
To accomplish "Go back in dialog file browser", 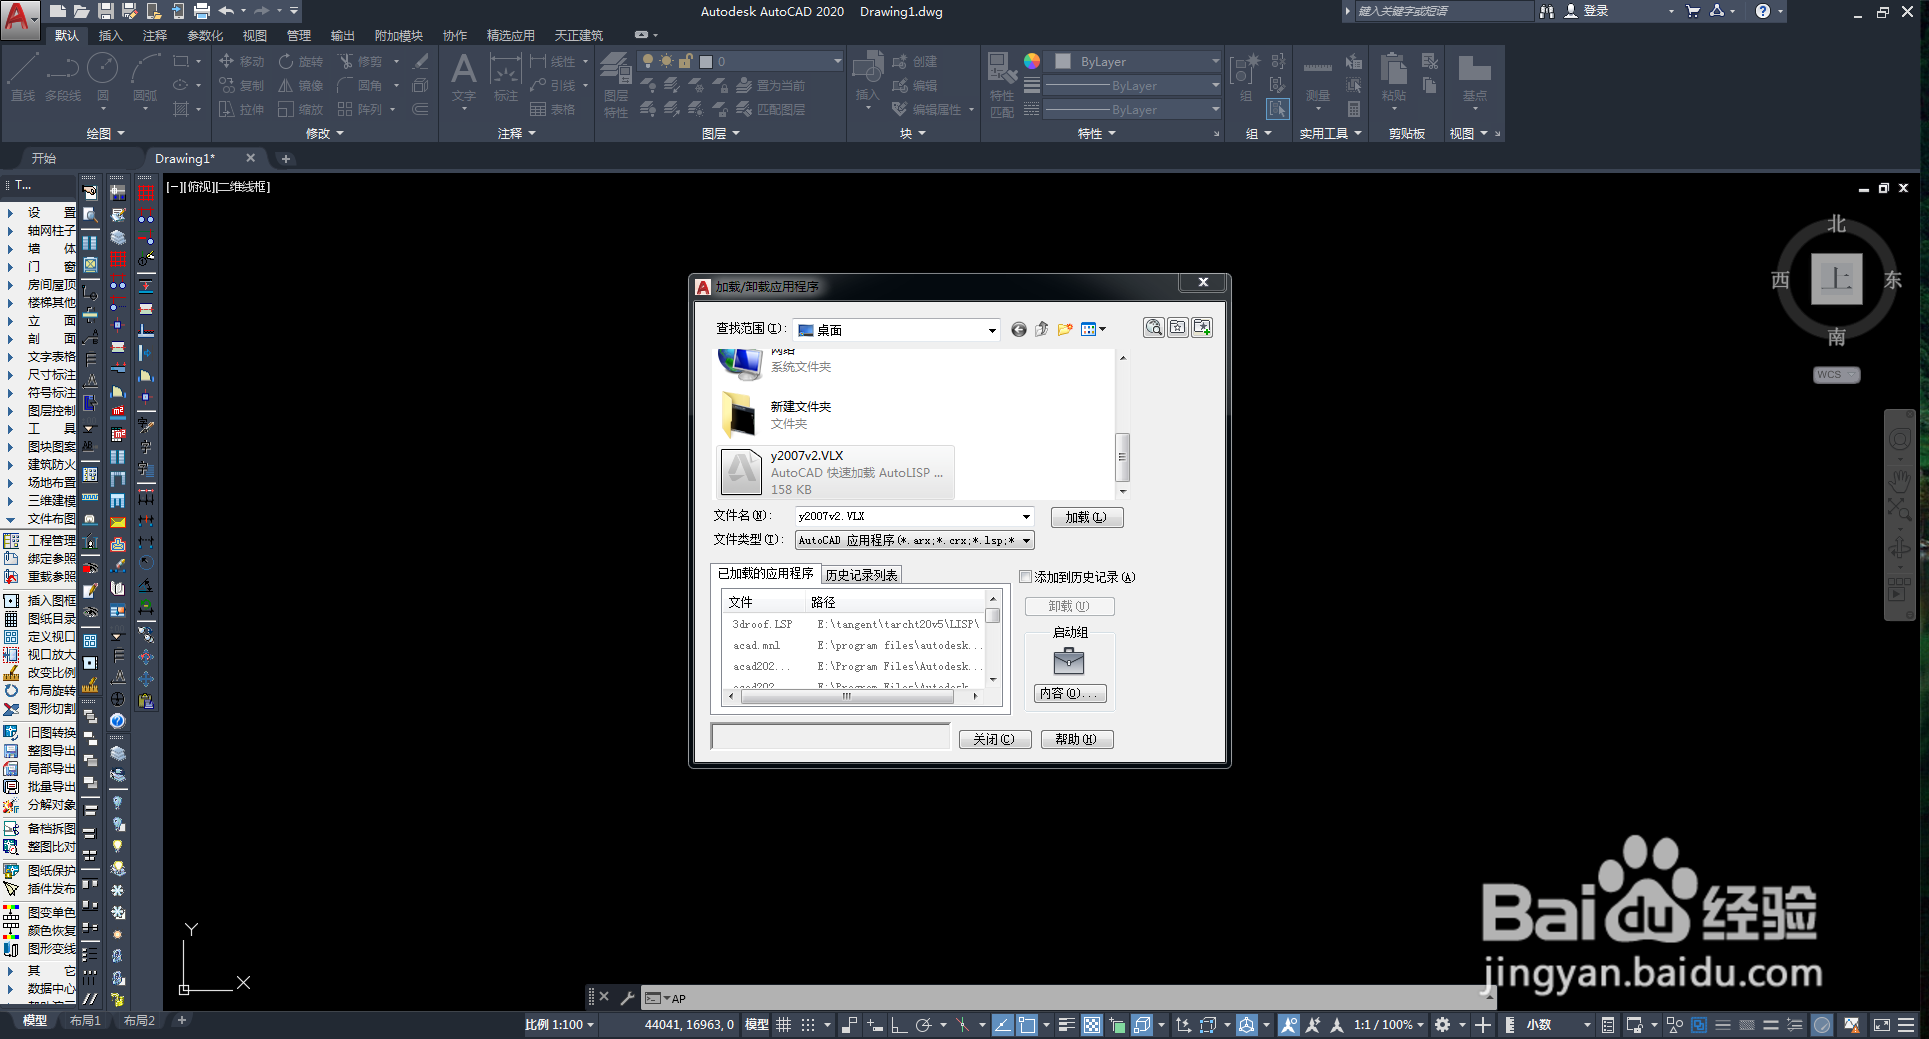I will 1018,329.
